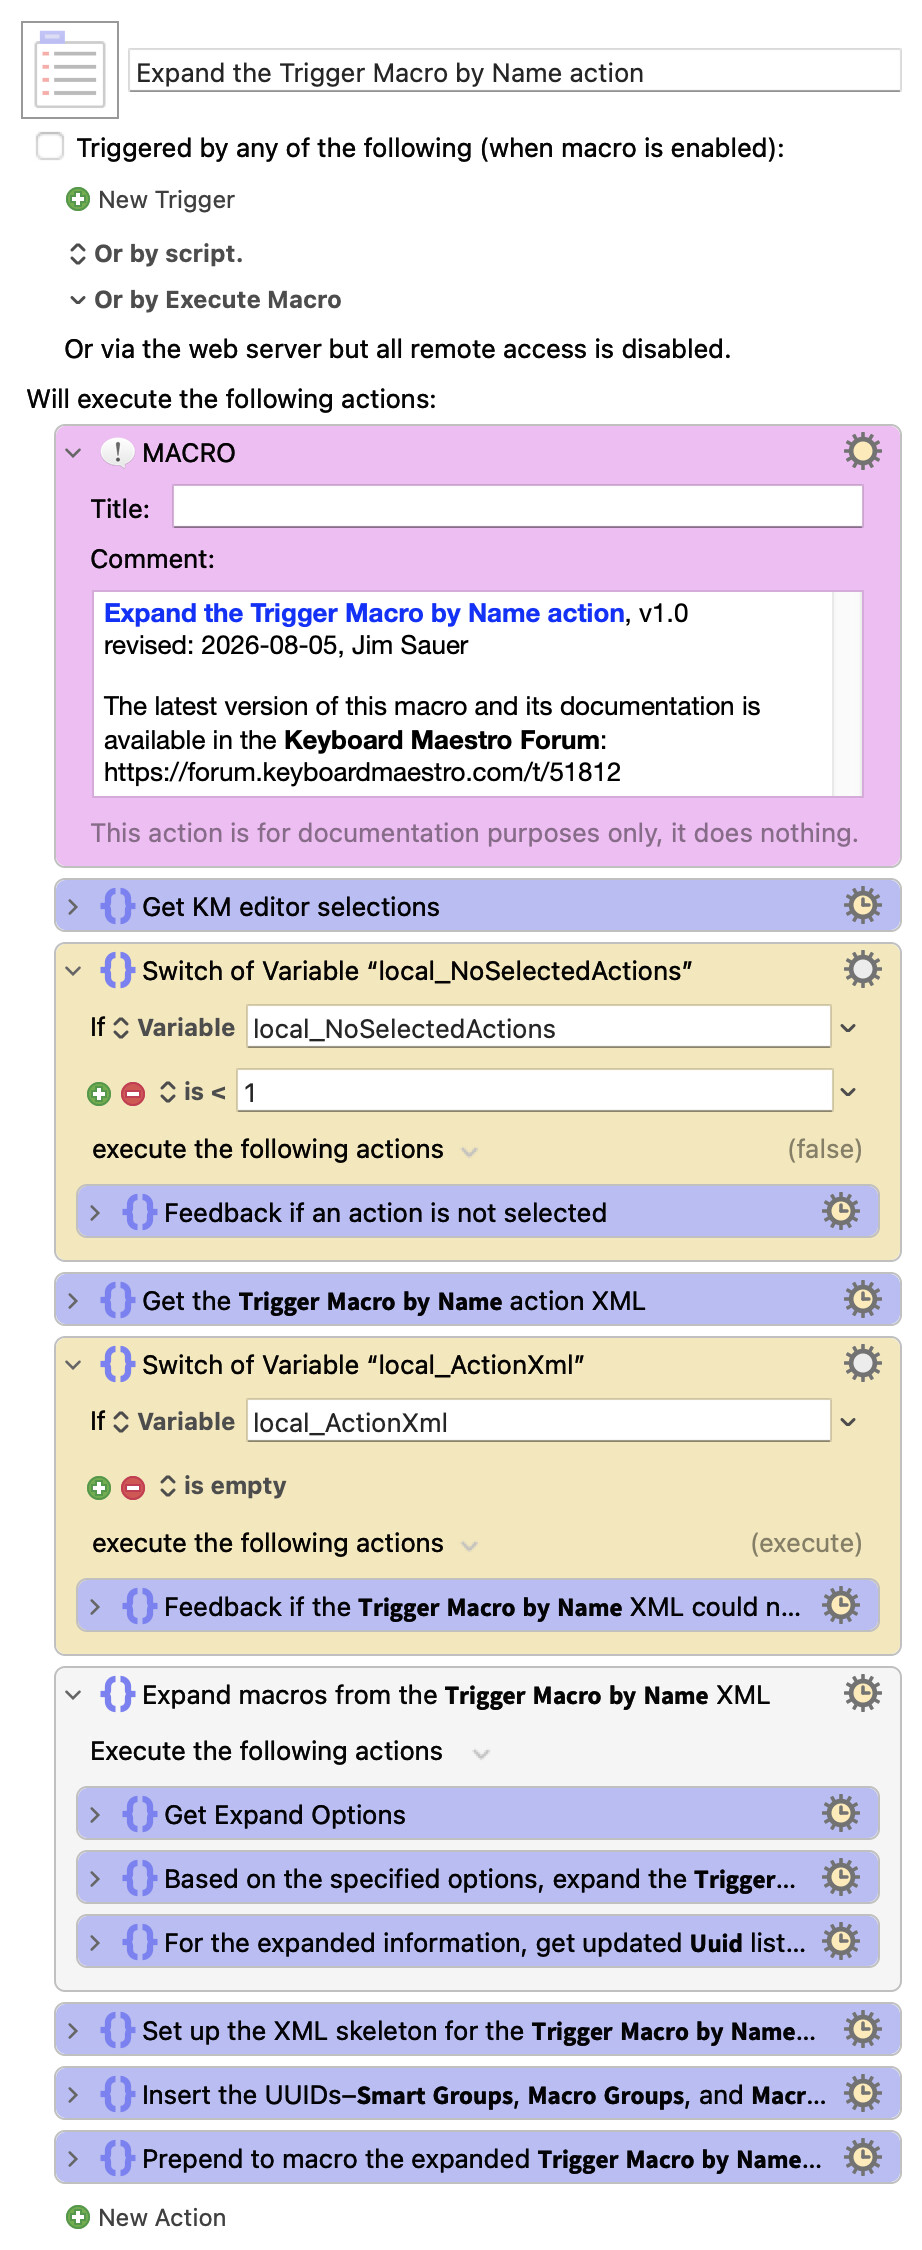Click group braces icon of Get Expand Options
Viewport: 922px width, 2250px height.
coord(139,1814)
